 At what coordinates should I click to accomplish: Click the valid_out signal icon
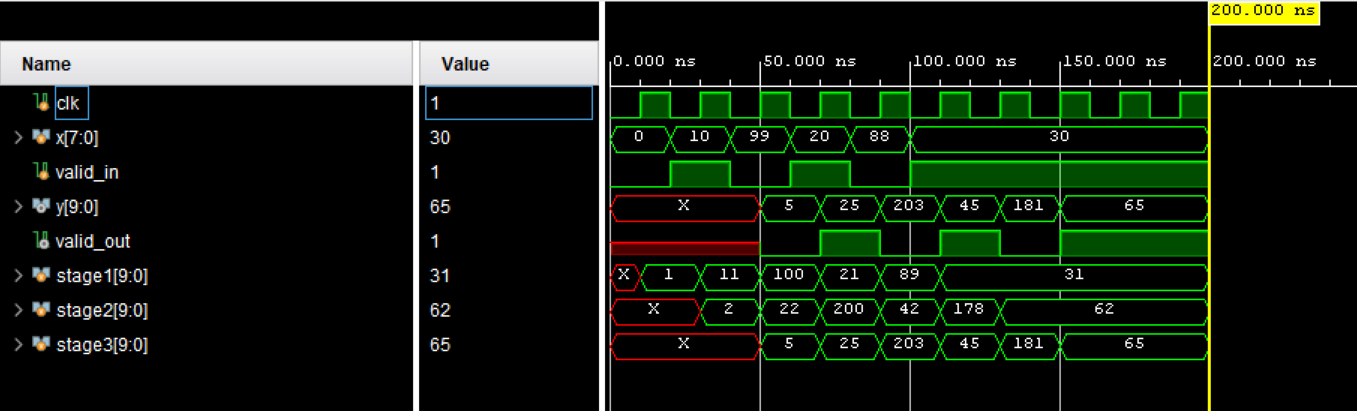click(x=41, y=241)
